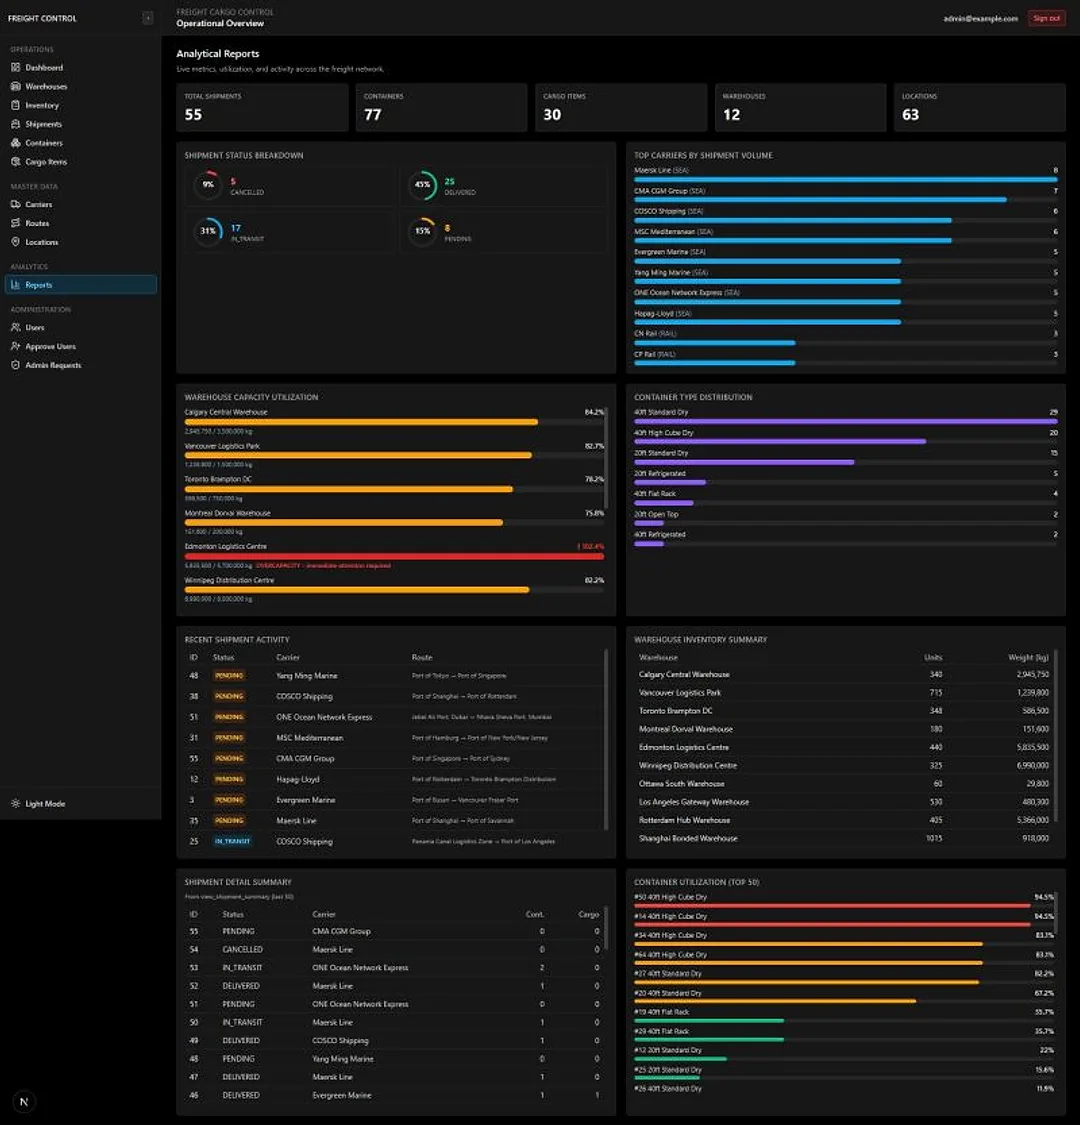Collapse the sidebar with the header arrow
The image size is (1080, 1125).
(x=148, y=18)
